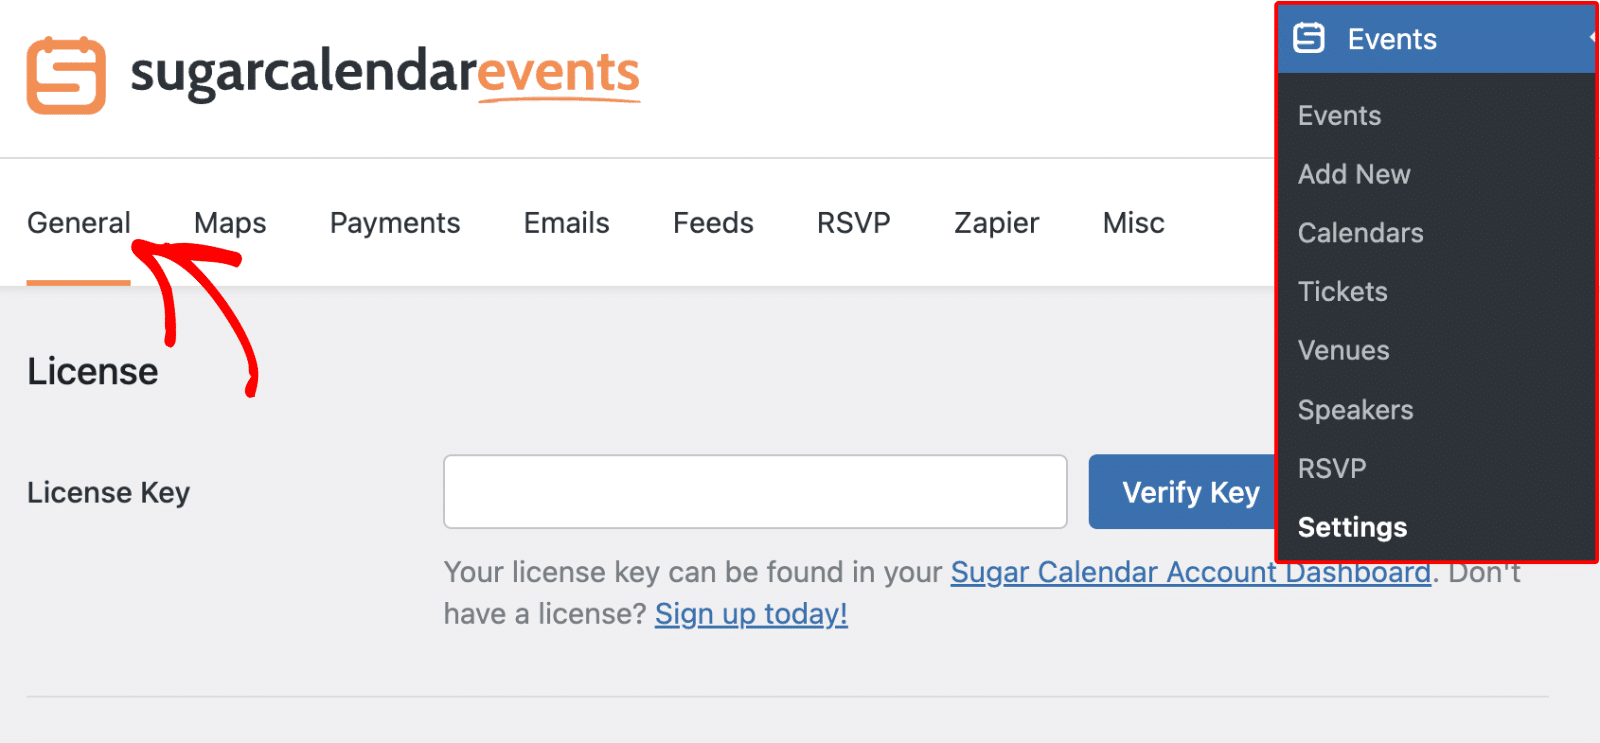Switch to the Emails settings tab
This screenshot has width=1600, height=743.
point(566,223)
